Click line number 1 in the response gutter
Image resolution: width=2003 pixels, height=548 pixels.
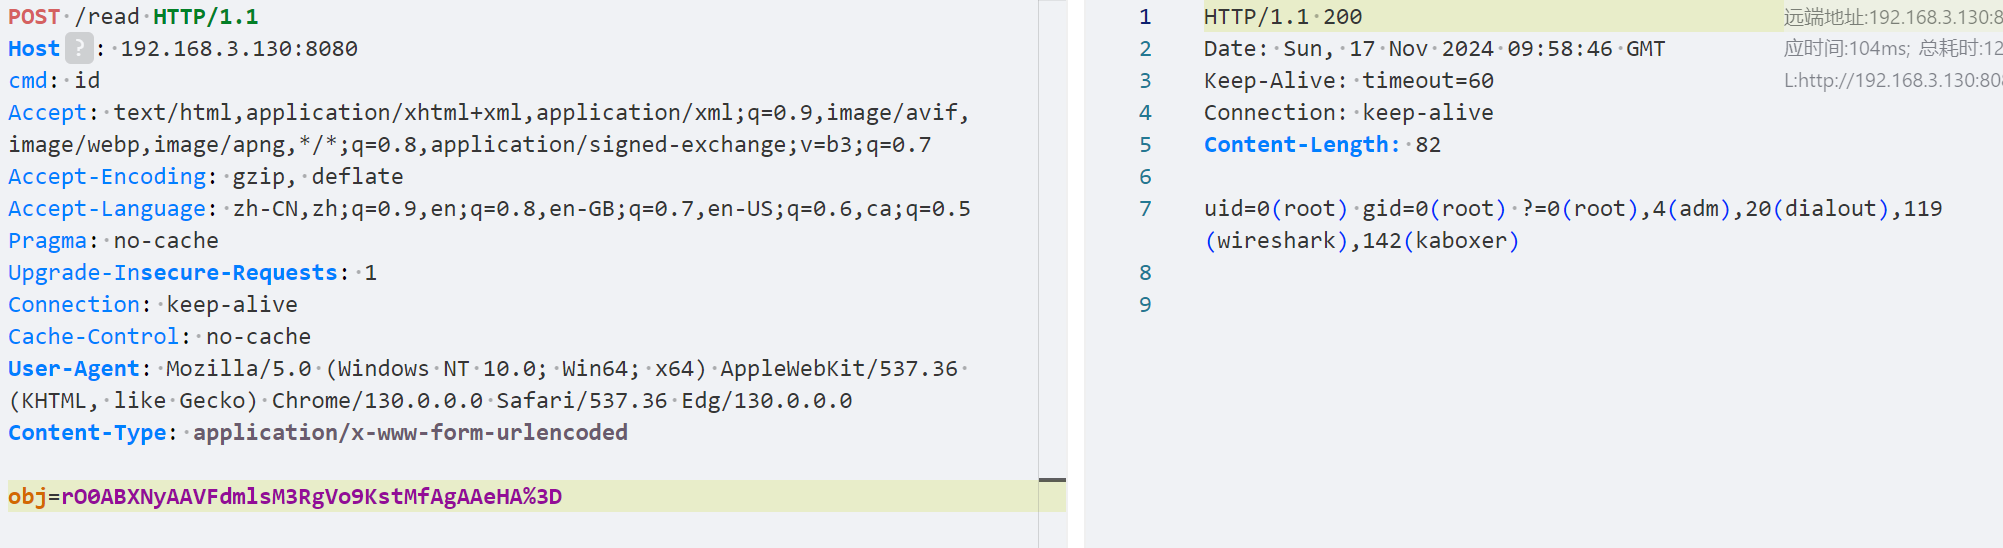(1145, 17)
